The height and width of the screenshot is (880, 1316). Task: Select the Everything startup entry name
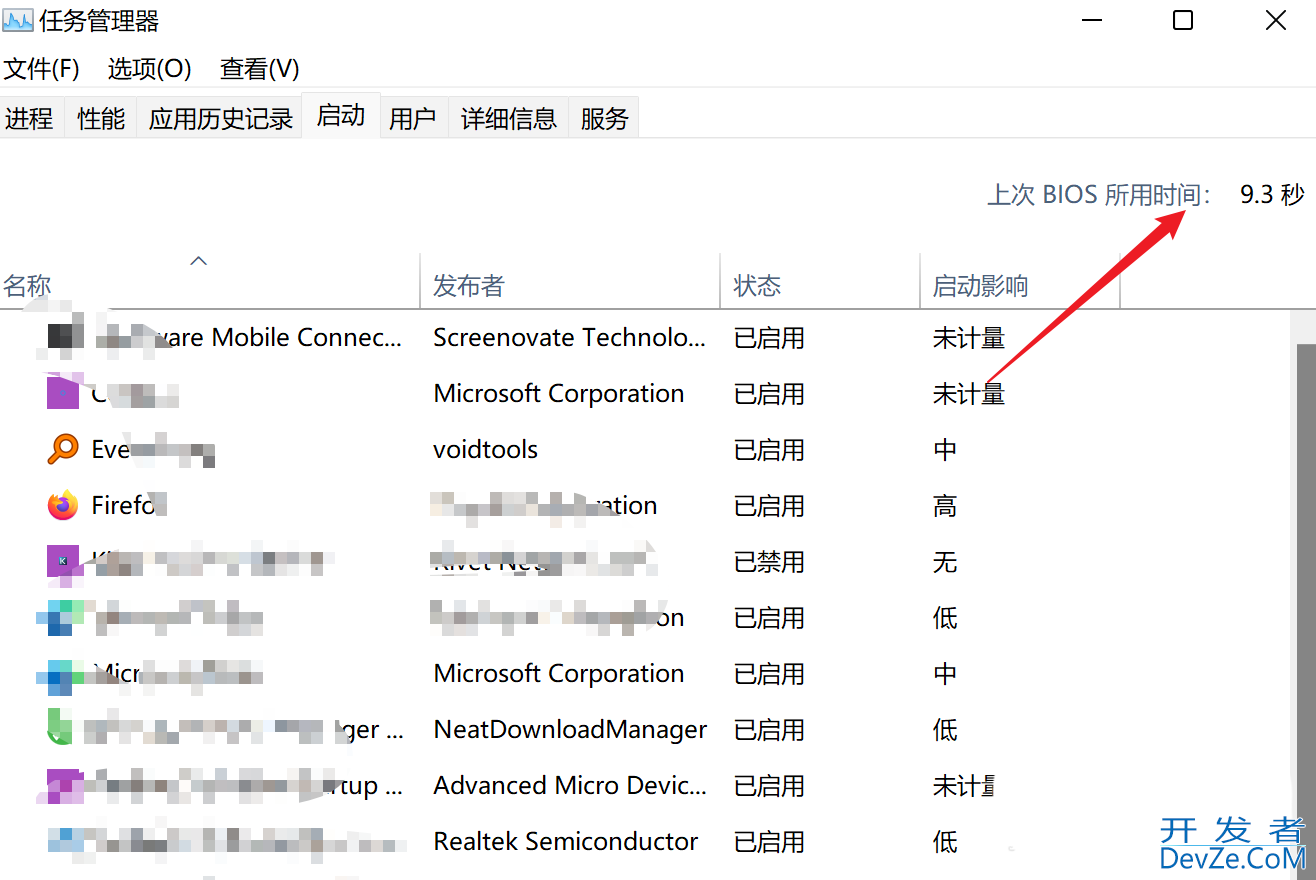(151, 451)
